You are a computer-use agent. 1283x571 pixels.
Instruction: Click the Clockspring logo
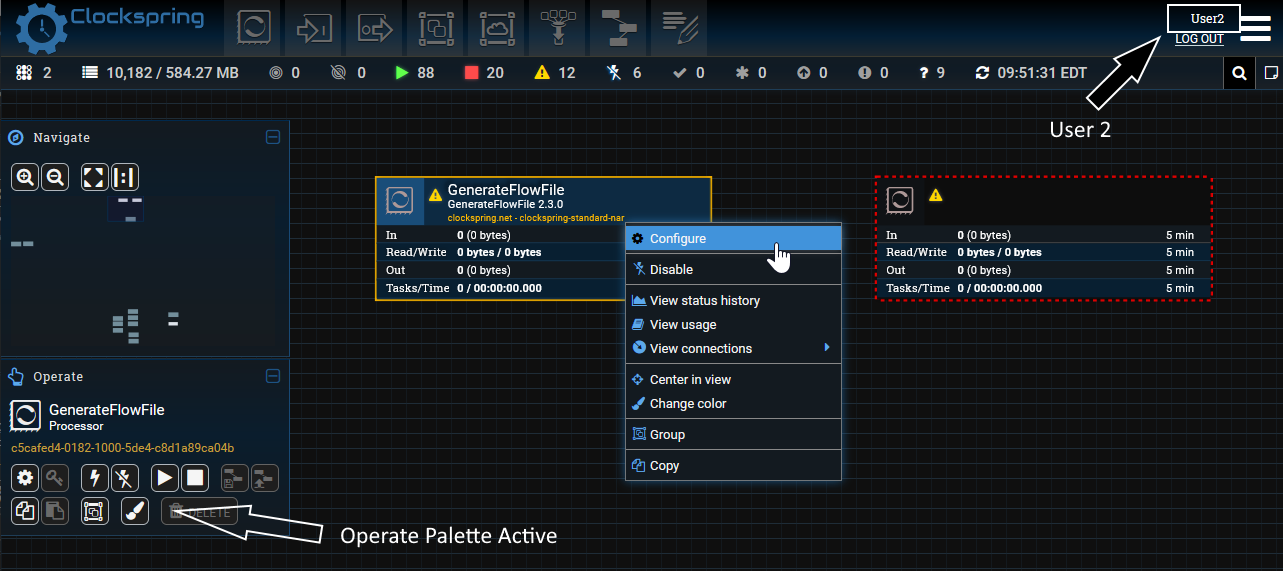point(110,28)
